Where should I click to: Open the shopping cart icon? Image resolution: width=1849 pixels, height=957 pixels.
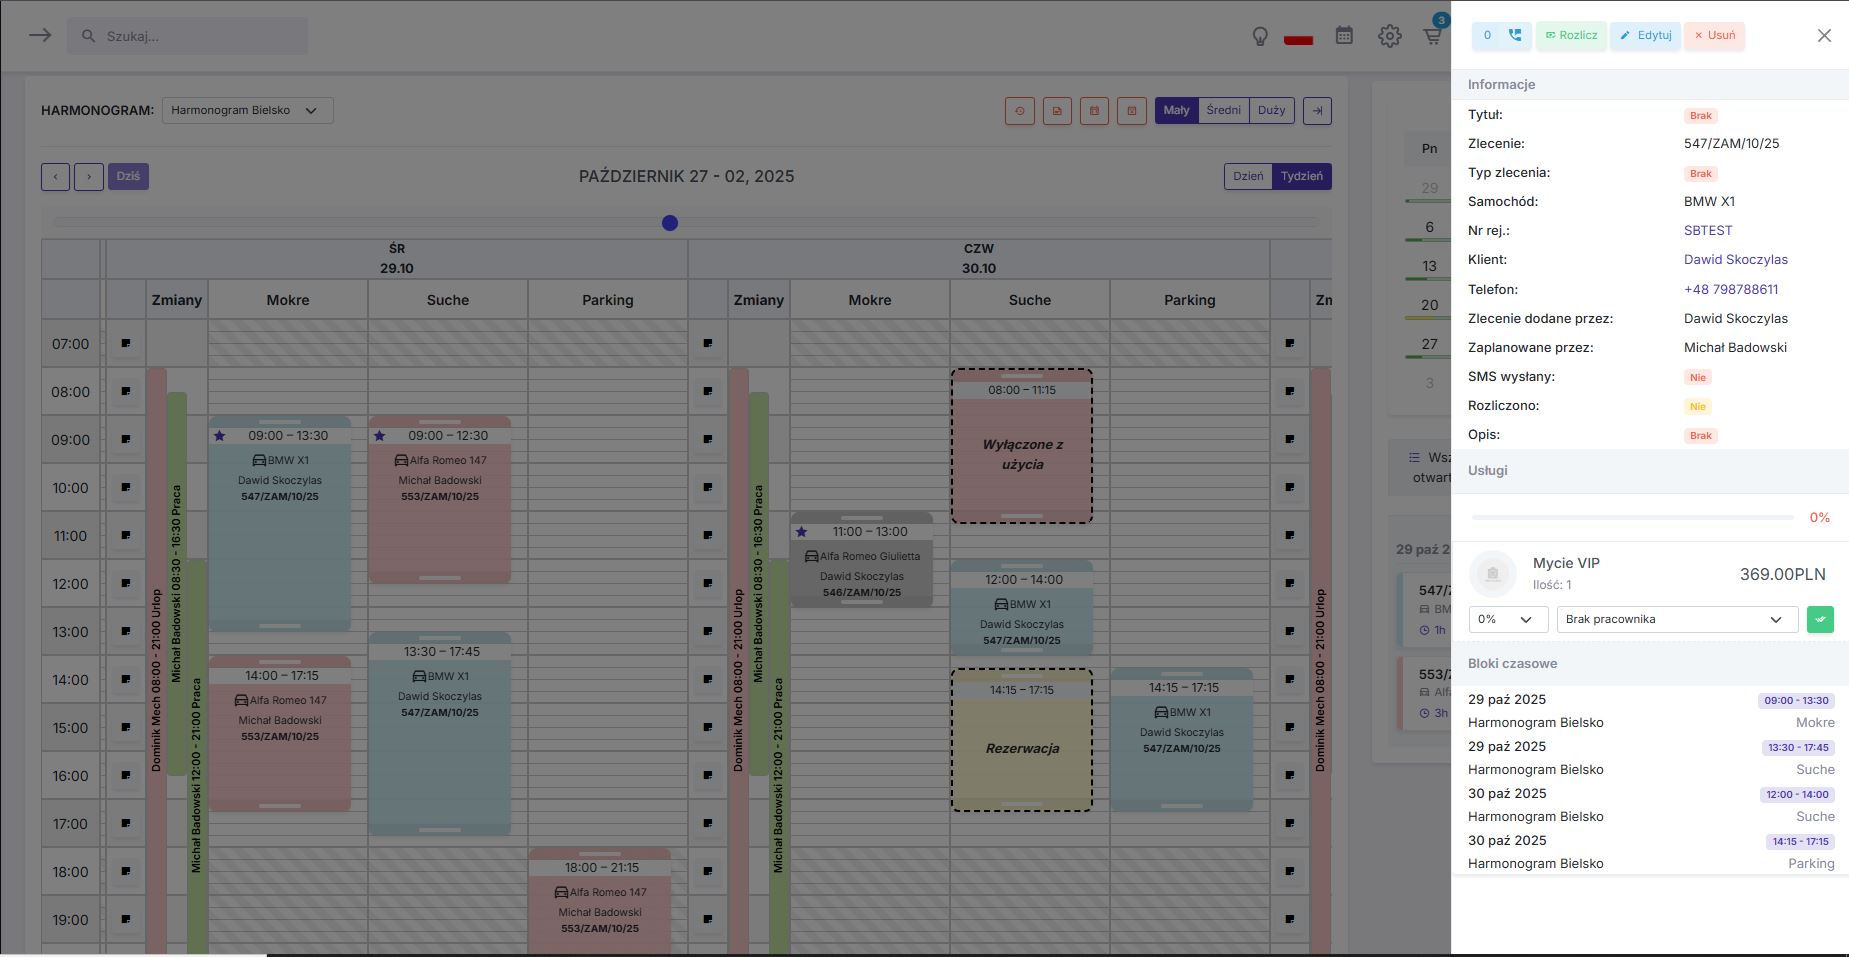point(1433,36)
